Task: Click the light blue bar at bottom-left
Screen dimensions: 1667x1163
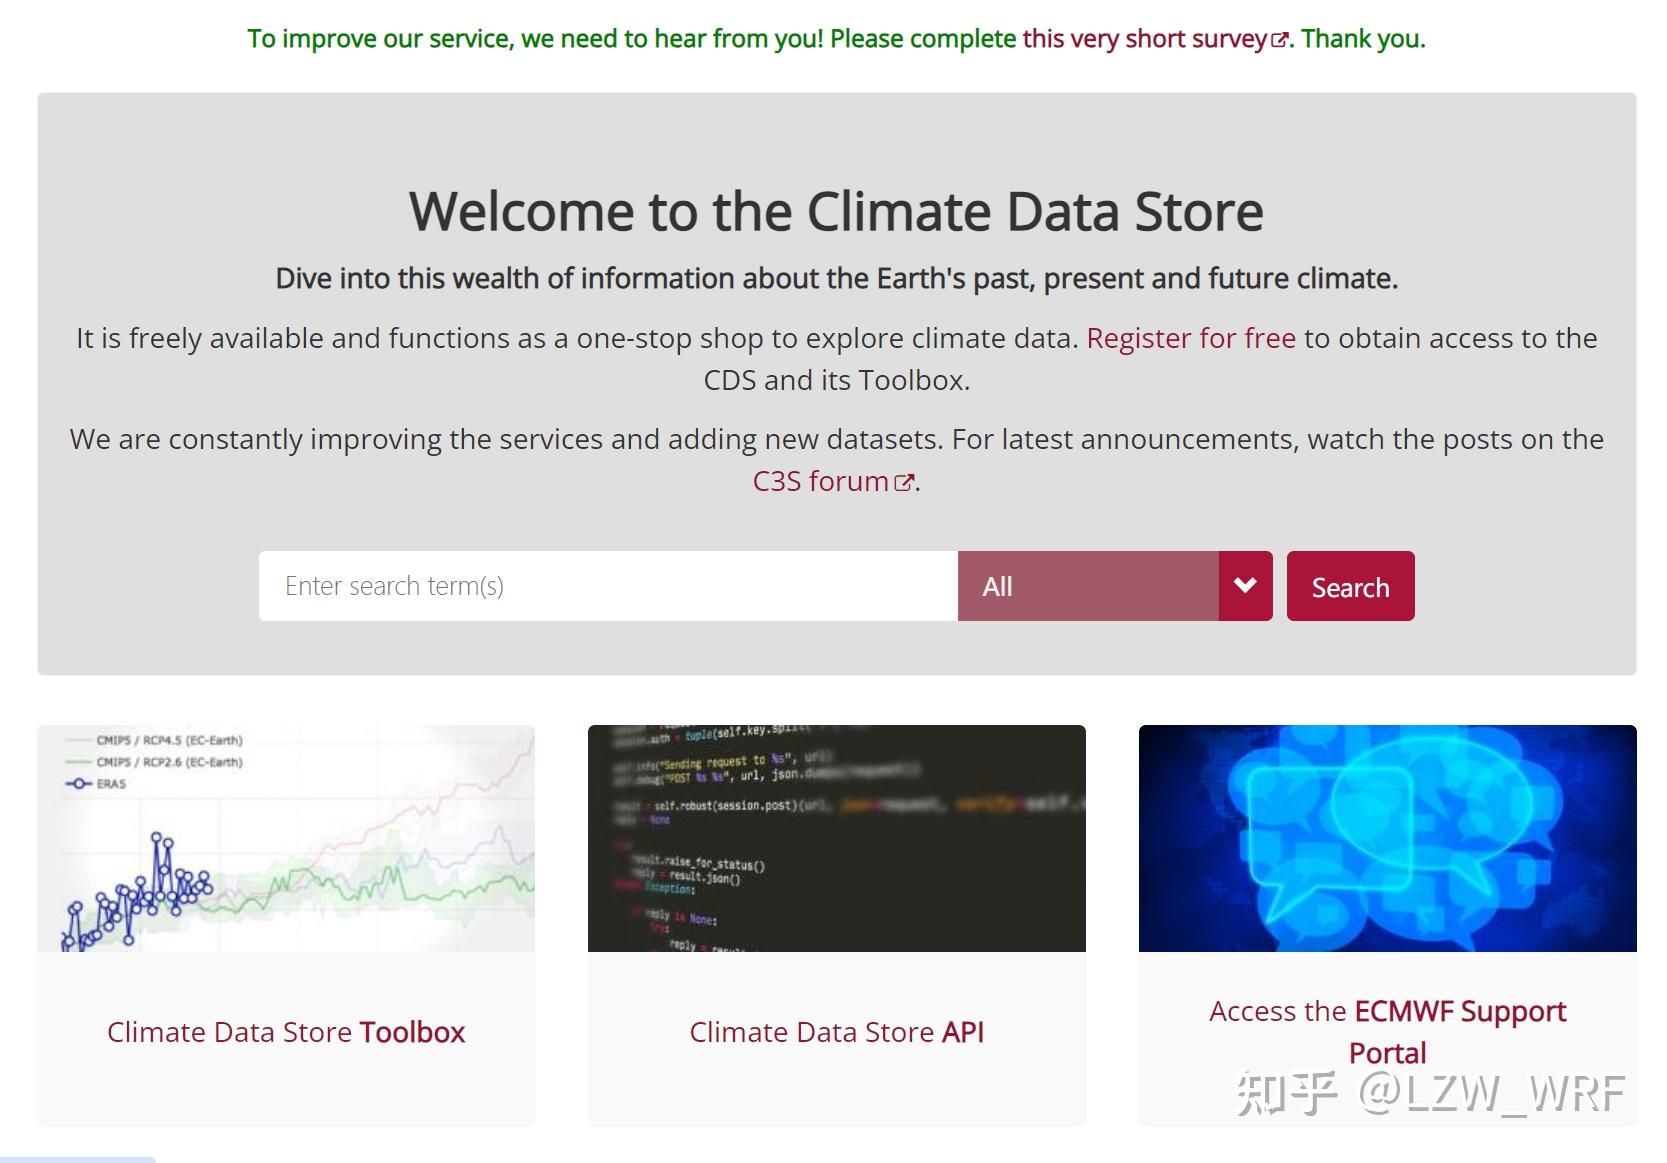Action: (x=77, y=1159)
